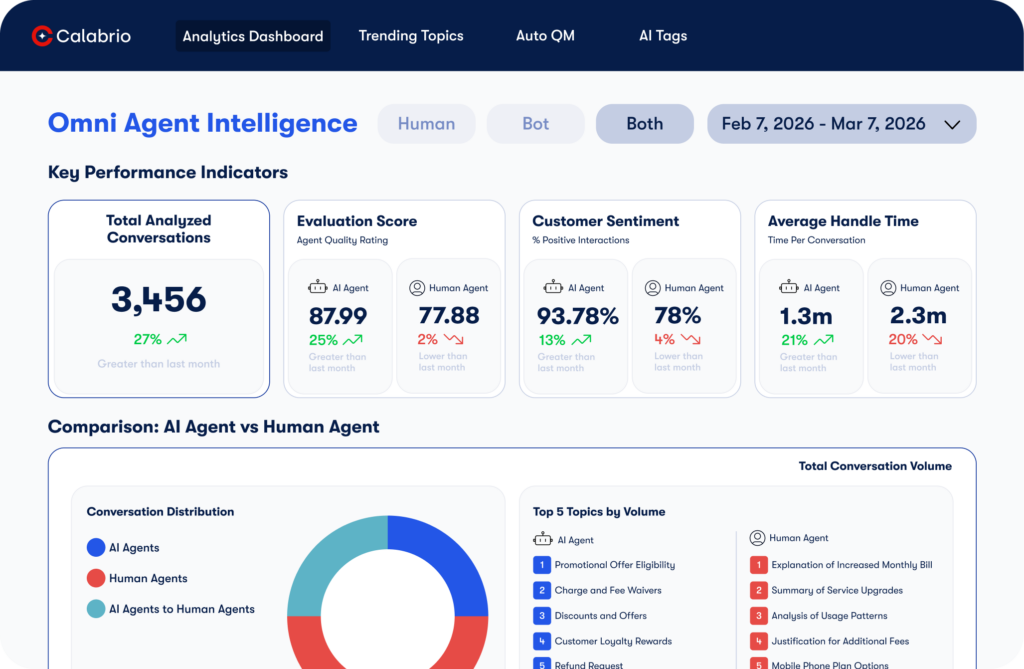1024x669 pixels.
Task: Click the 1.3m AI handle time
Action: coord(806,316)
